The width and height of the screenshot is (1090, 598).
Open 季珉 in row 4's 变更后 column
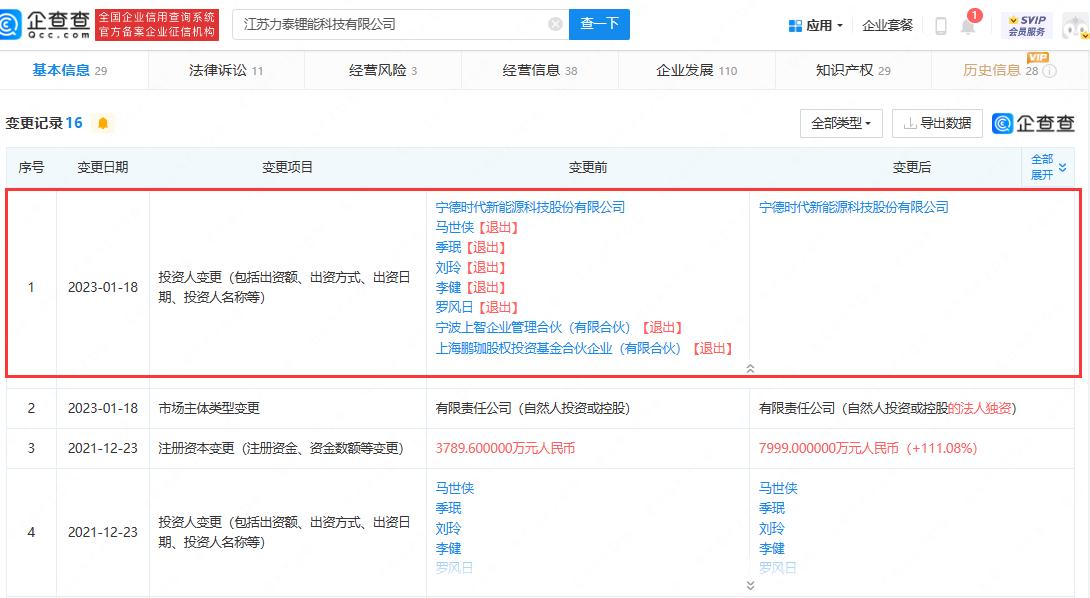tap(772, 508)
